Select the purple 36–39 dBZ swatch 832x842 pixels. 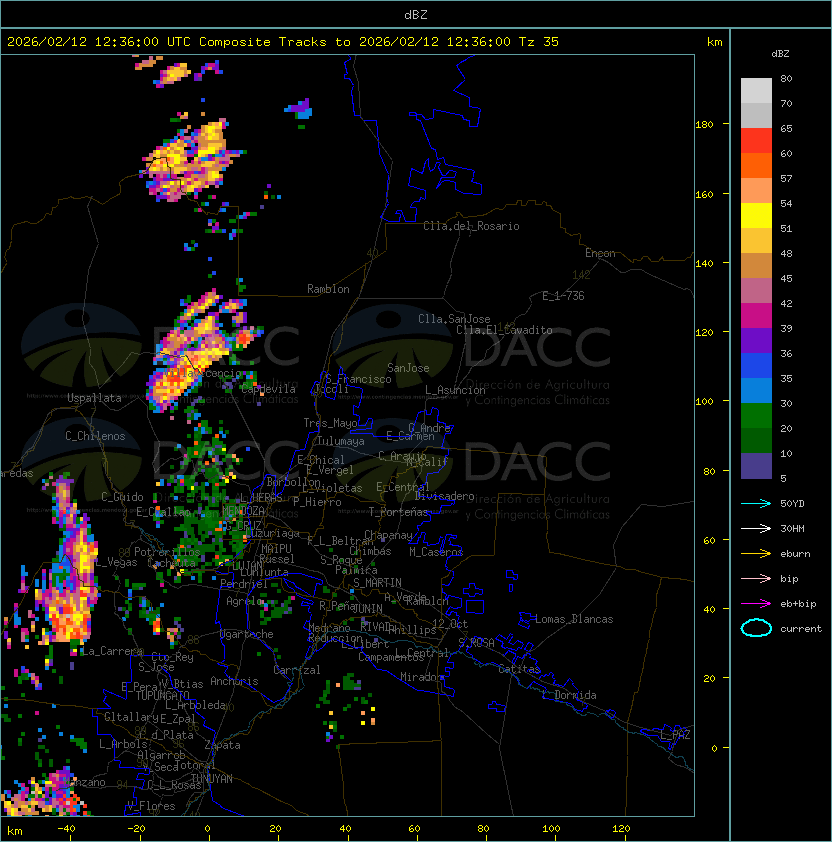[x=756, y=340]
